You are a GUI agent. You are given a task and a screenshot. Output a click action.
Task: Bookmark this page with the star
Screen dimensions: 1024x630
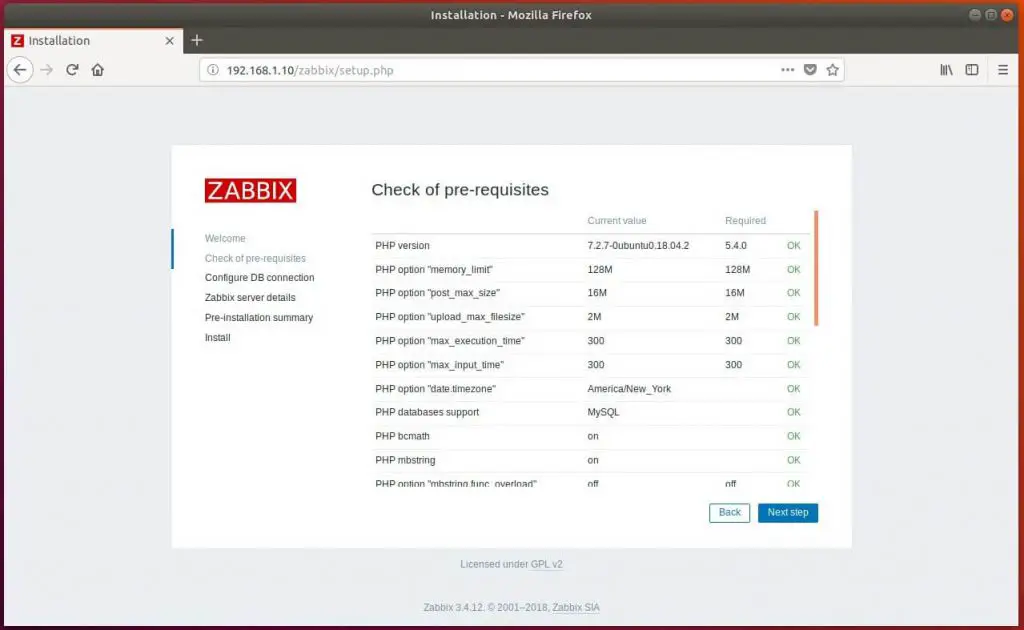(x=832, y=70)
